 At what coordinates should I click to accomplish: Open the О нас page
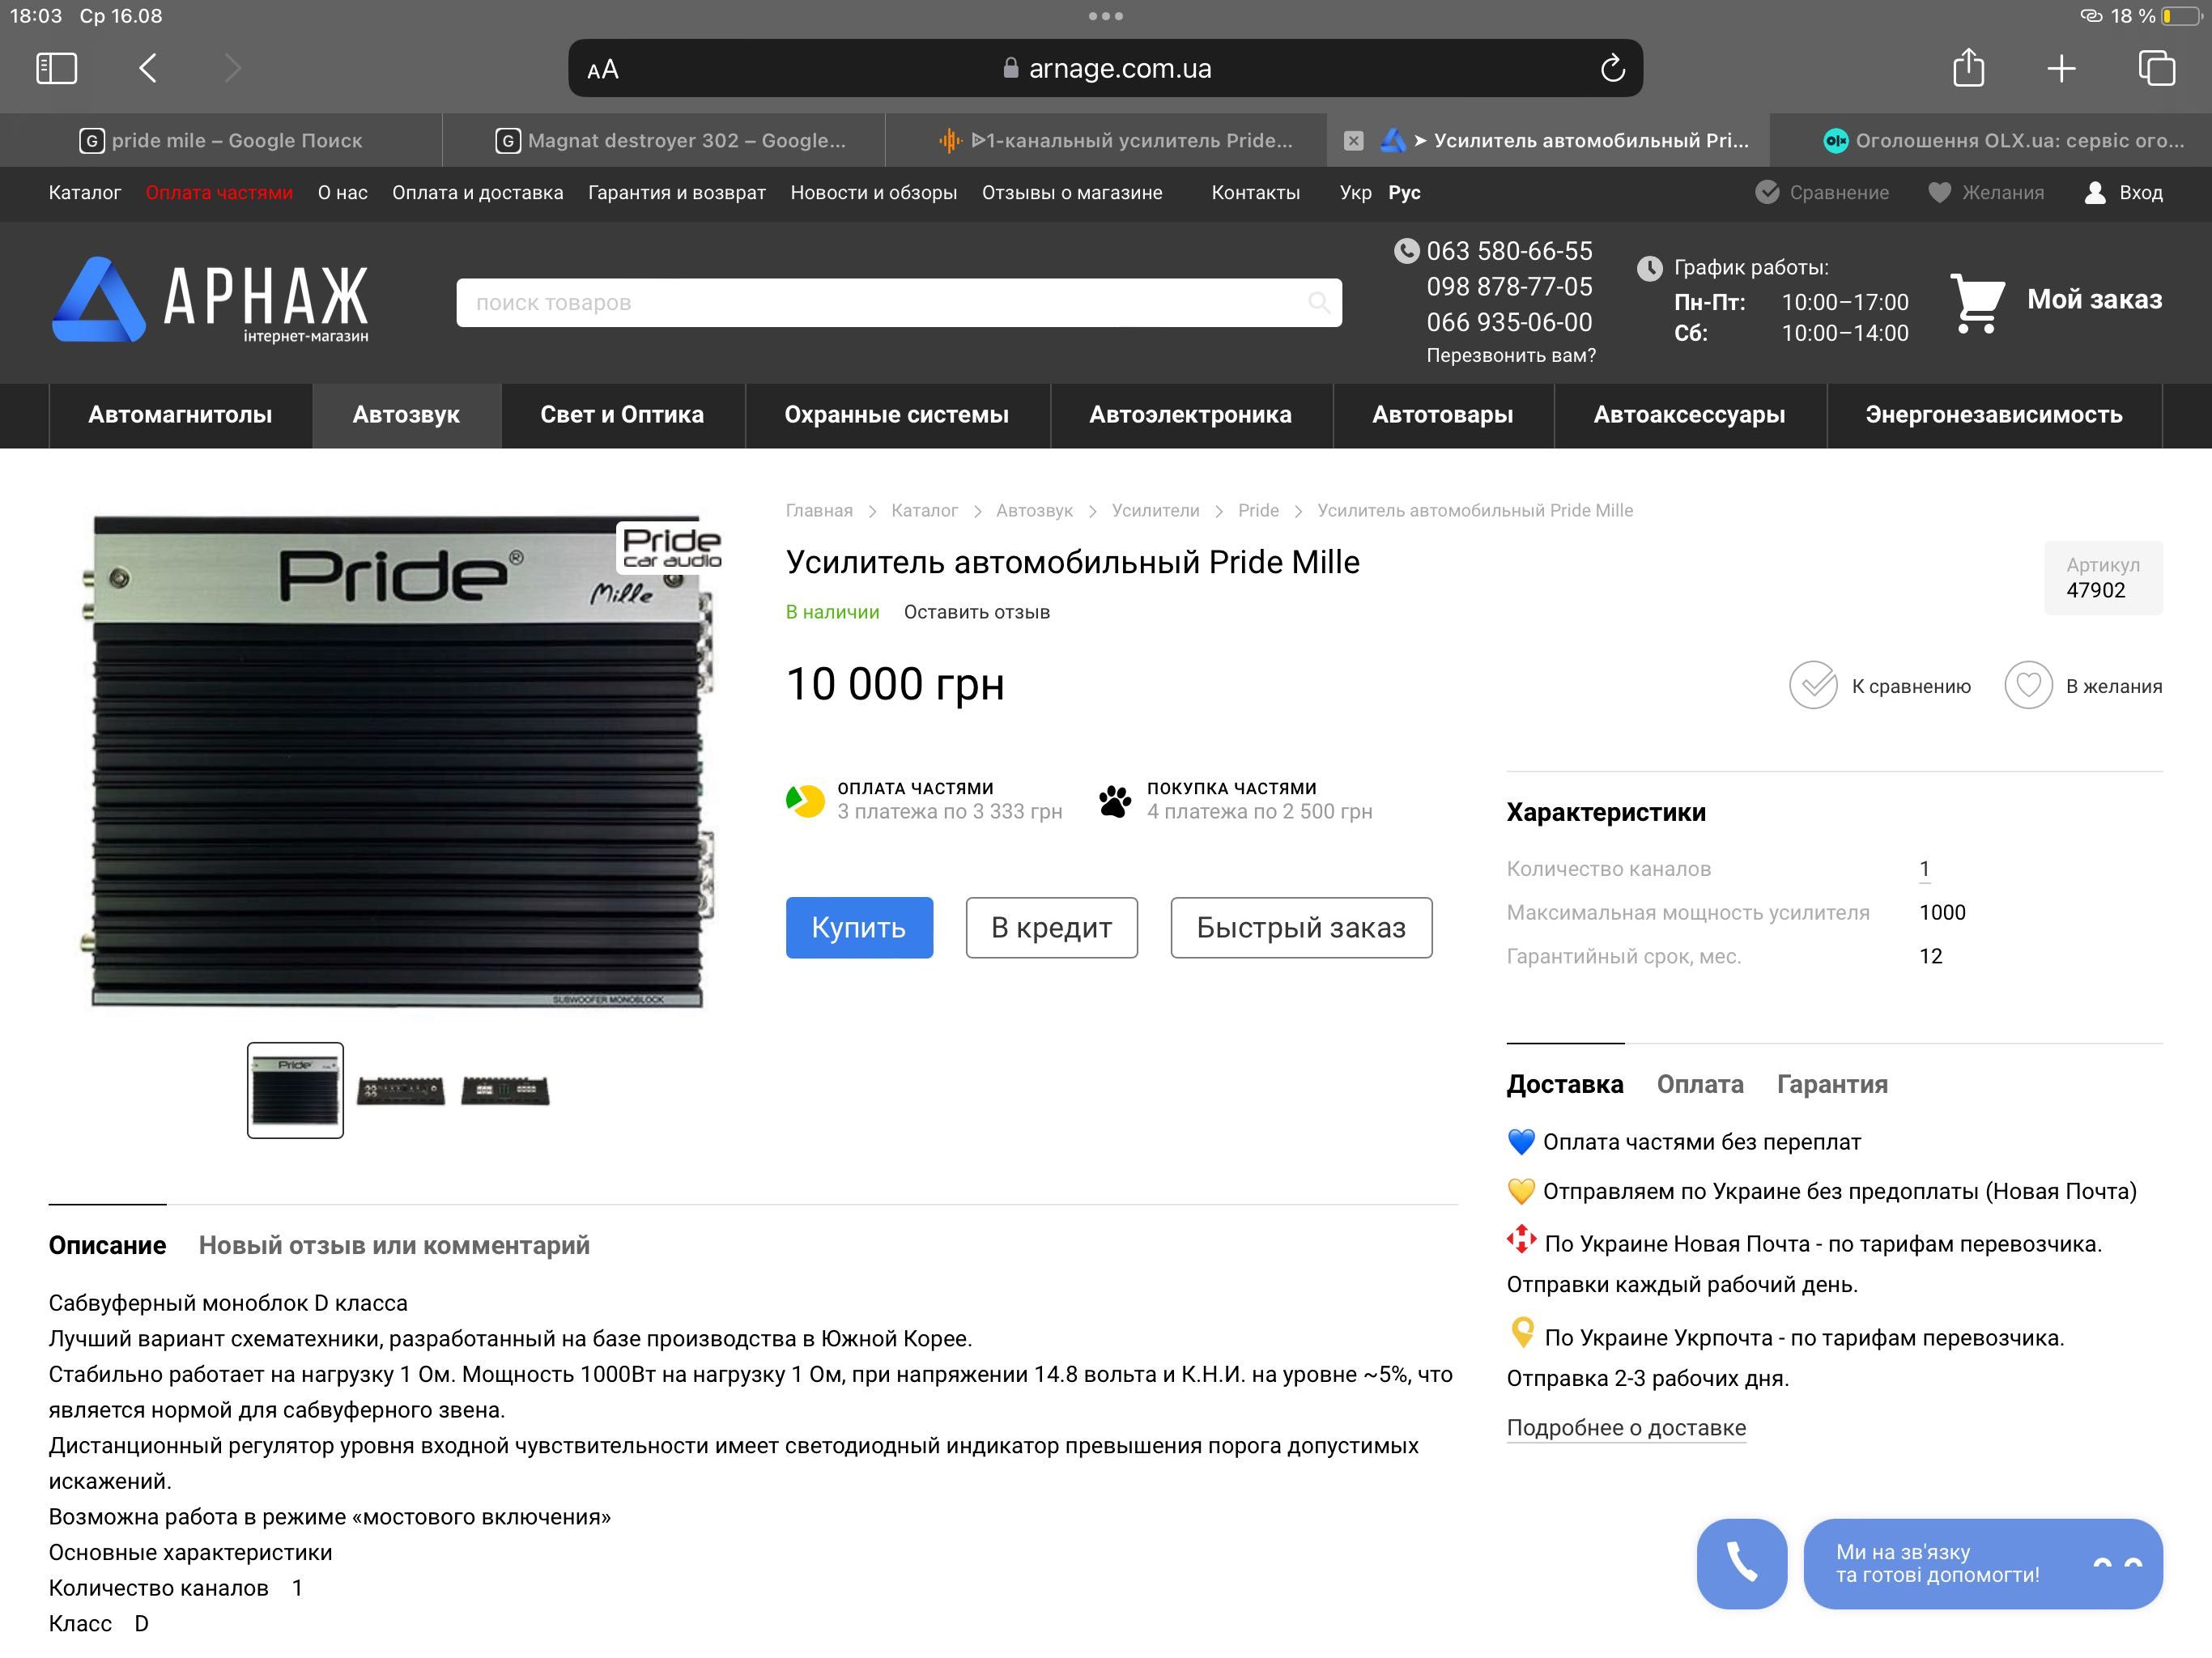click(x=343, y=193)
